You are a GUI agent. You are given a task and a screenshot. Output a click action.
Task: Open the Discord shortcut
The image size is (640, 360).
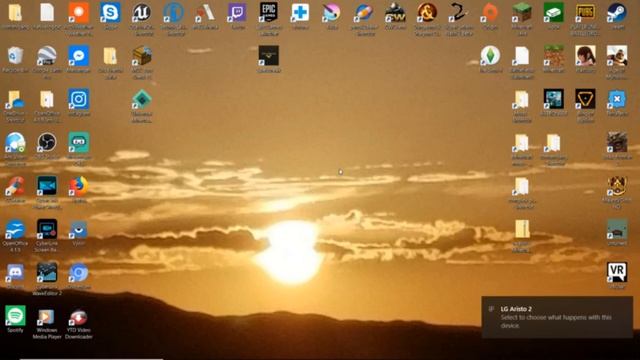[x=15, y=272]
